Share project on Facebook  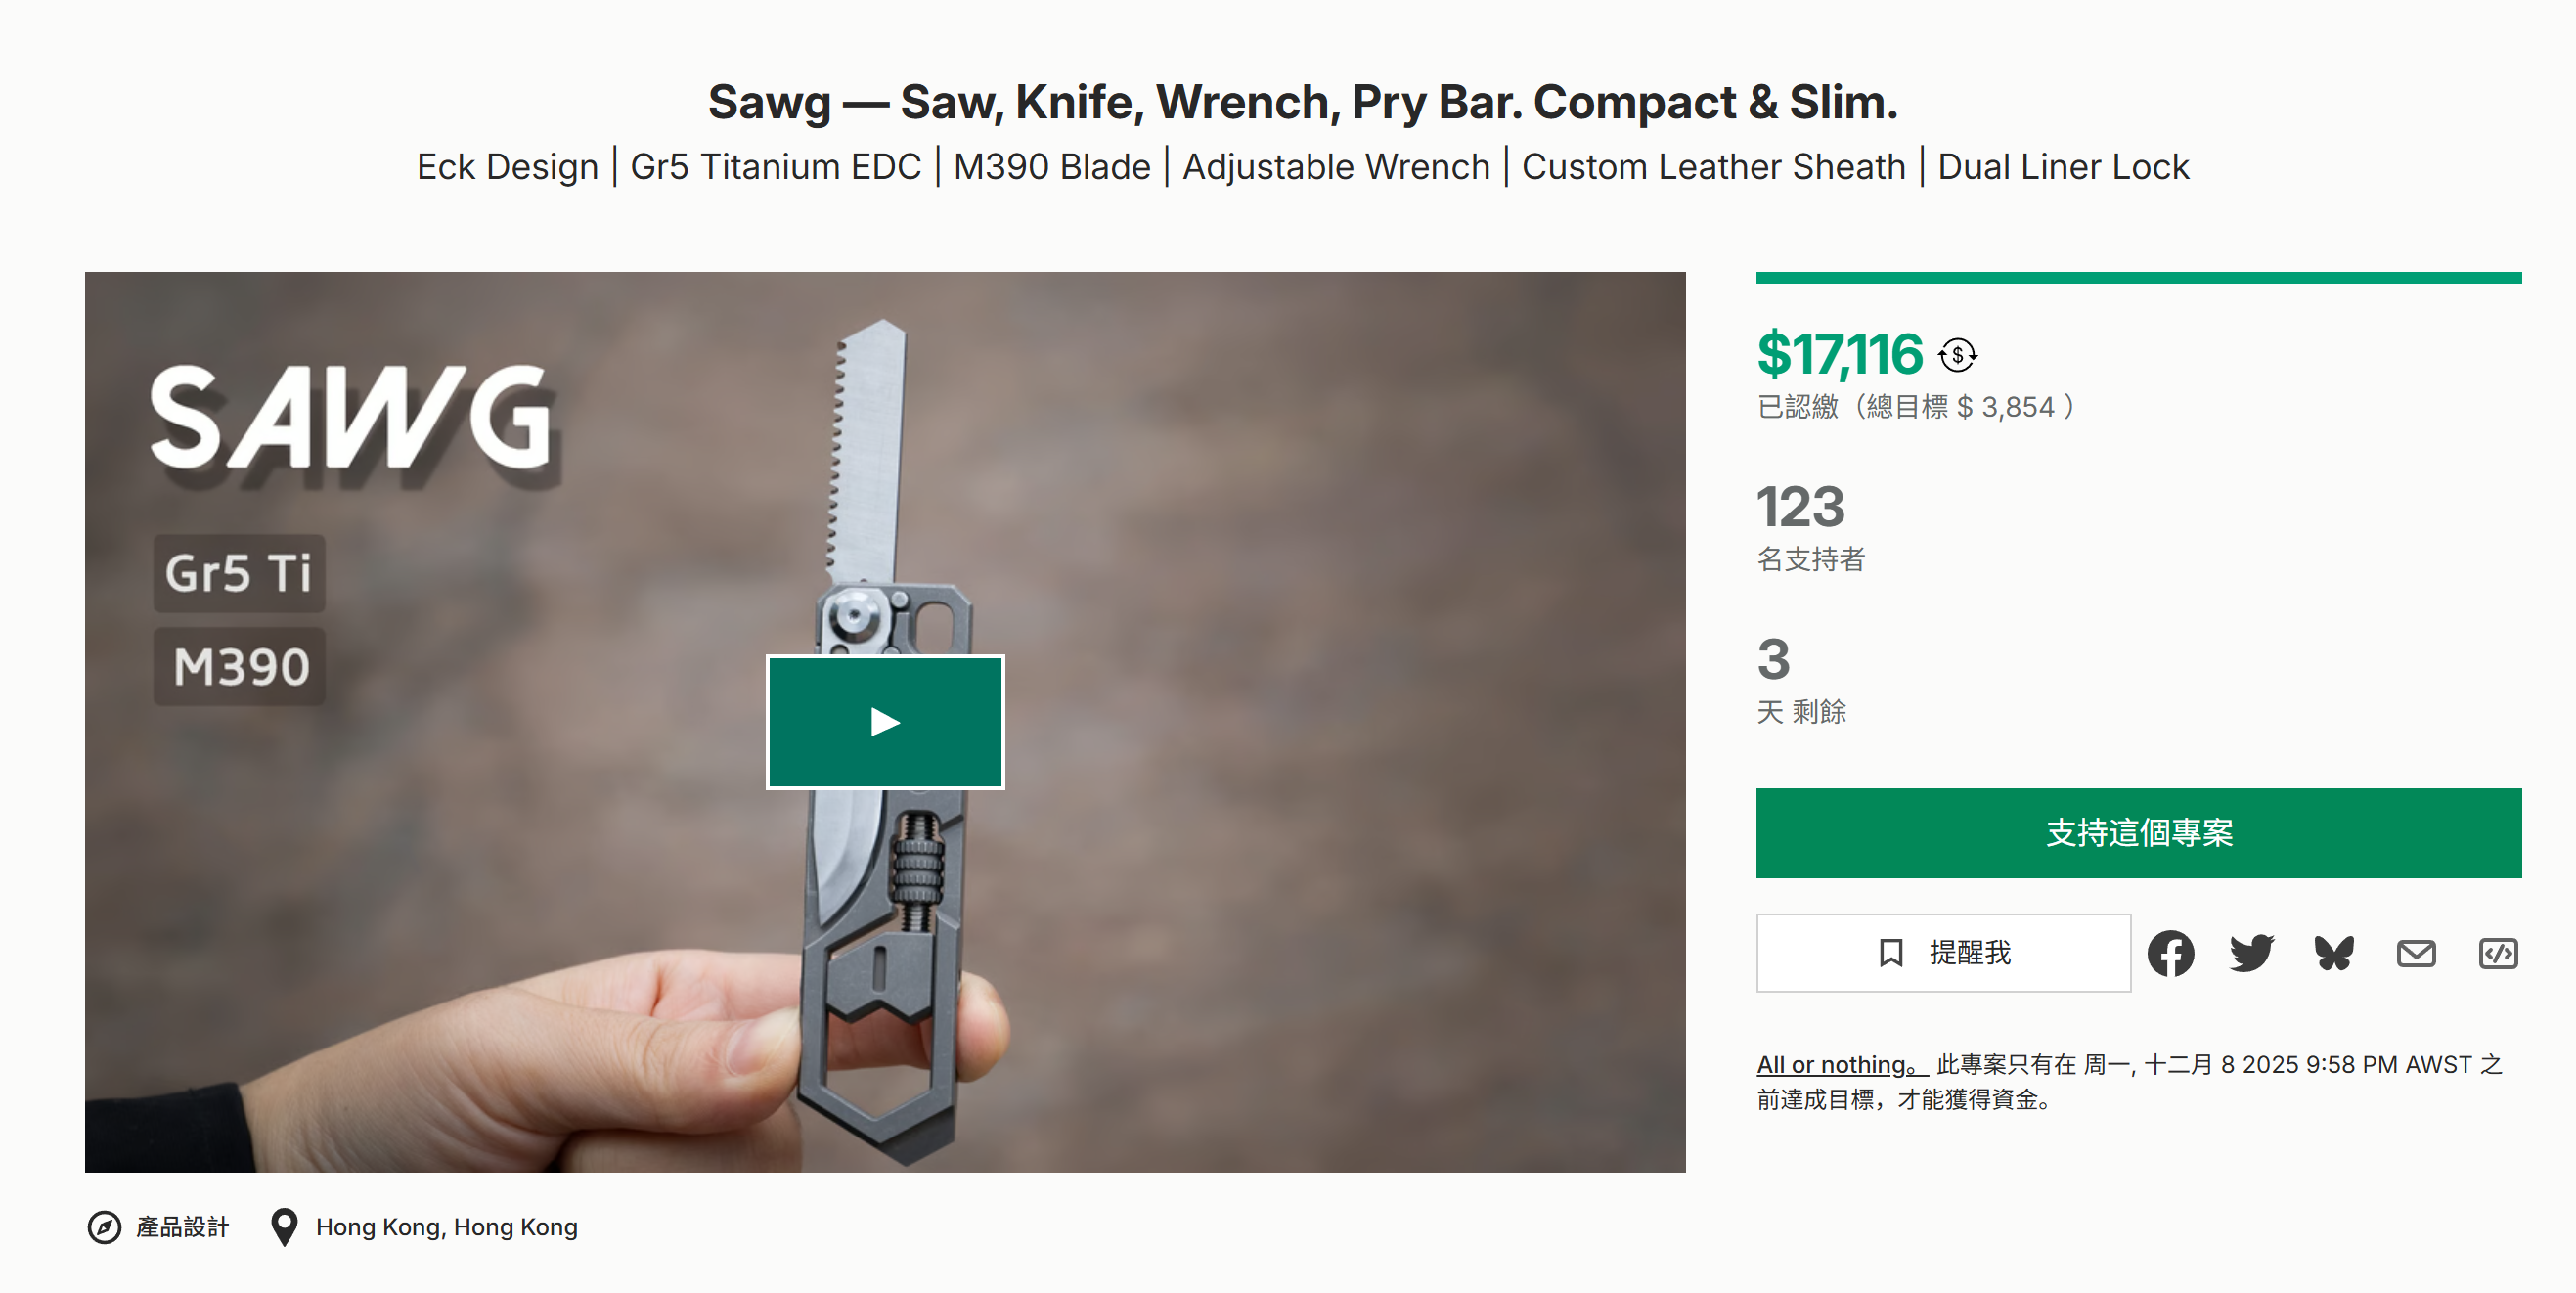[x=2170, y=953]
